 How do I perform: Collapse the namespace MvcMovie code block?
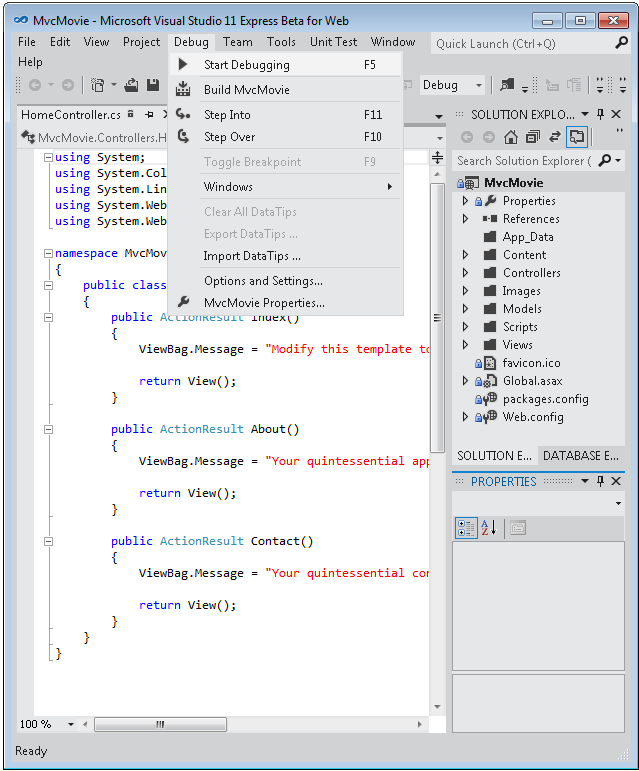click(48, 253)
